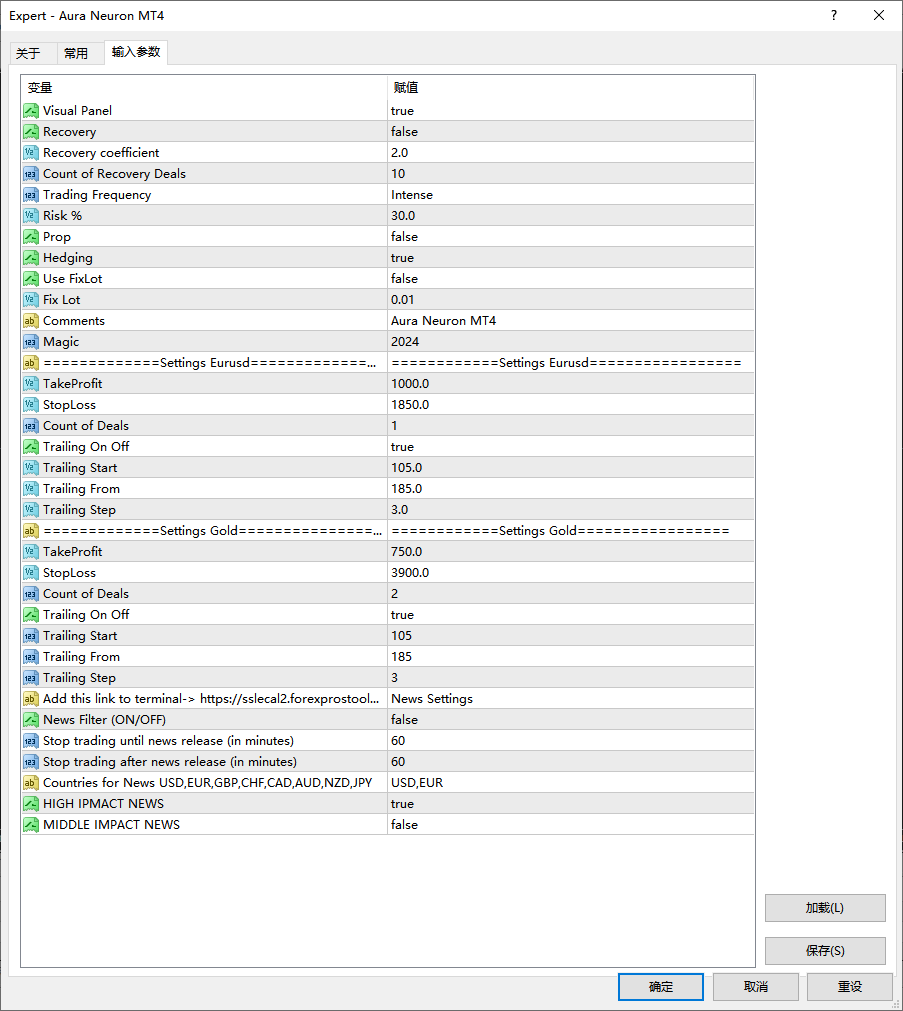Click the 加载(L) button
This screenshot has height=1011, width=903.
tap(825, 908)
